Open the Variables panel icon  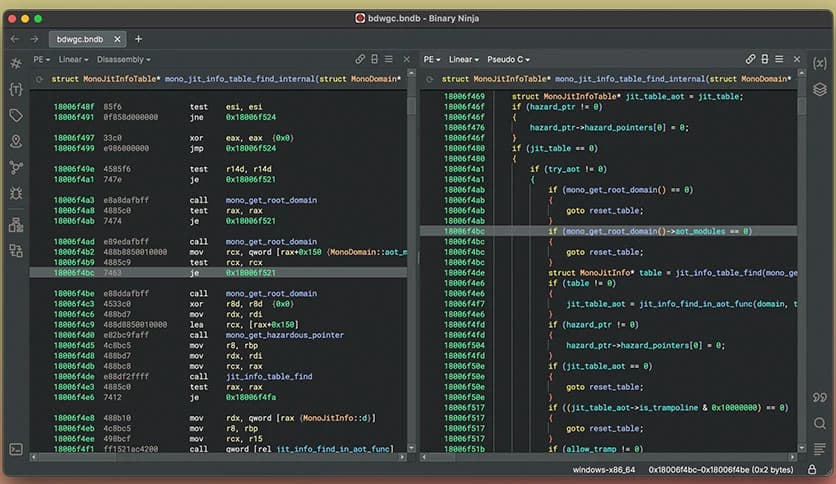(820, 63)
